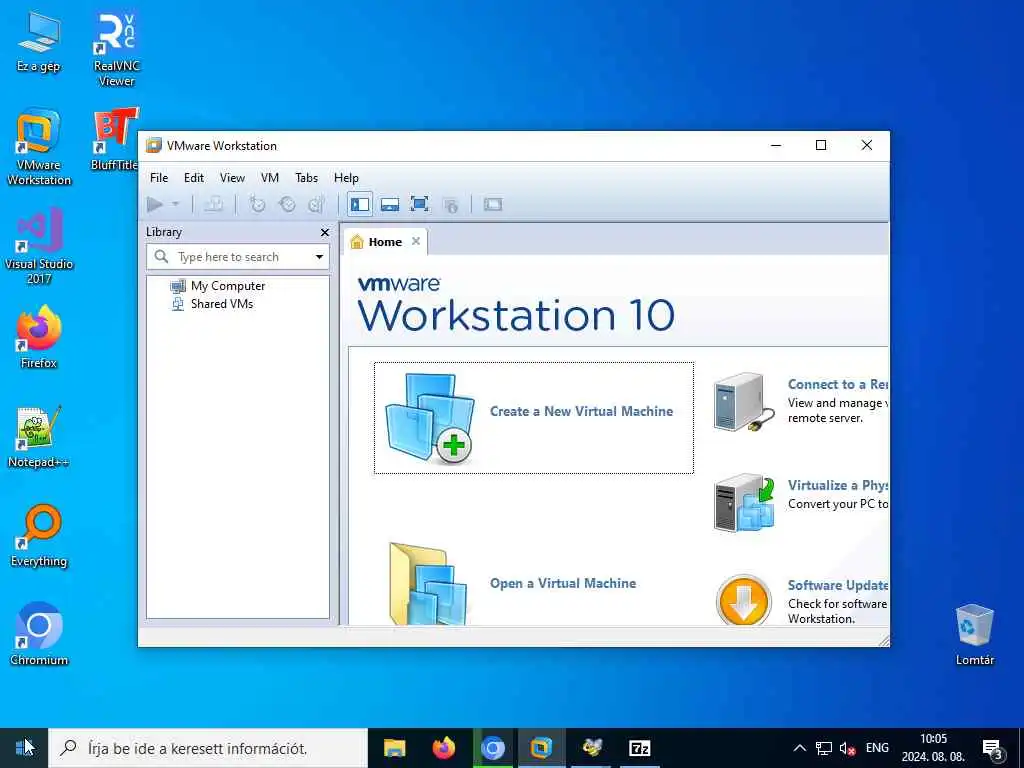This screenshot has height=768, width=1024.
Task: Click the Library search field
Action: (238, 257)
